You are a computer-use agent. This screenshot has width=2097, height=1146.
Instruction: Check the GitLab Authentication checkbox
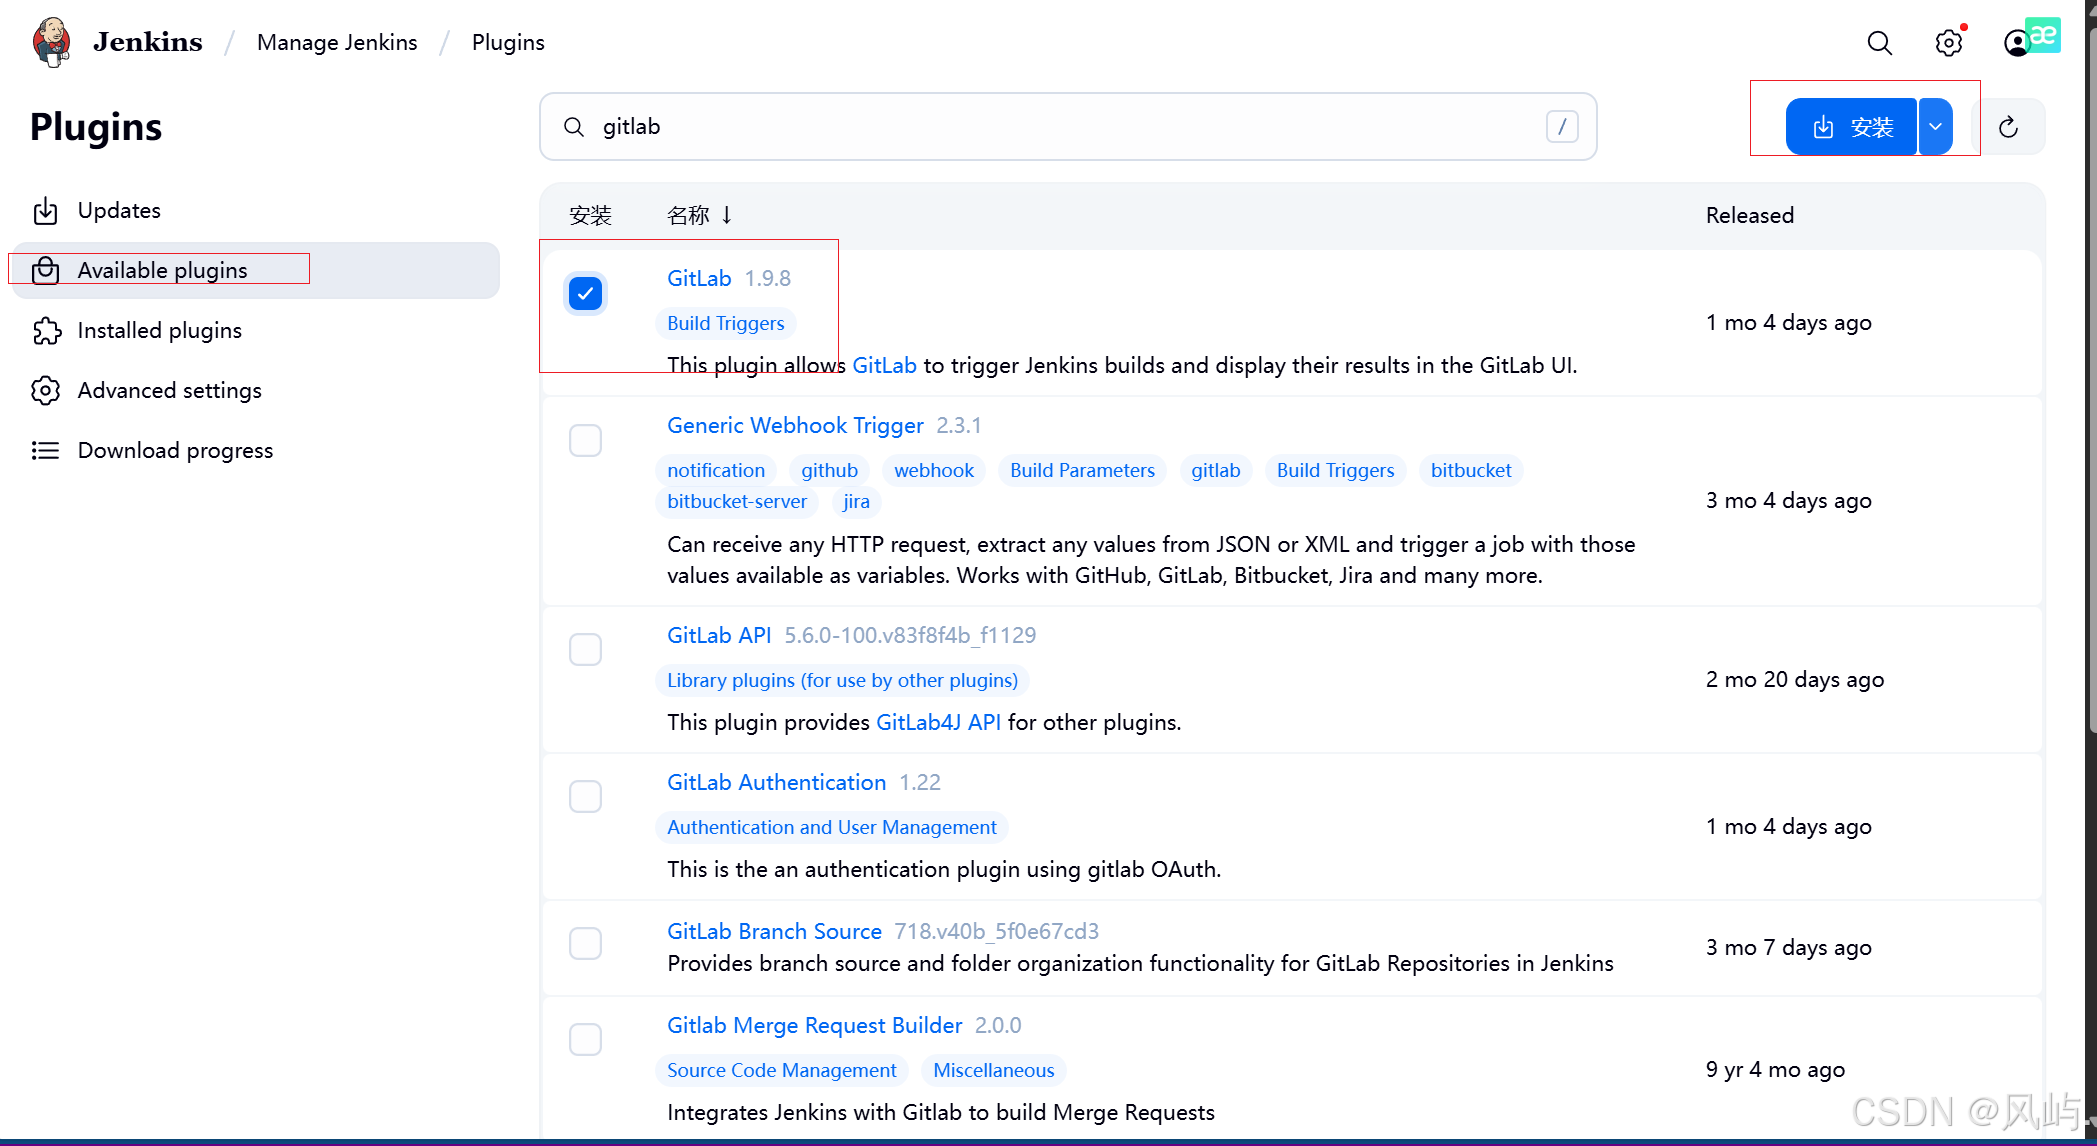pos(586,797)
